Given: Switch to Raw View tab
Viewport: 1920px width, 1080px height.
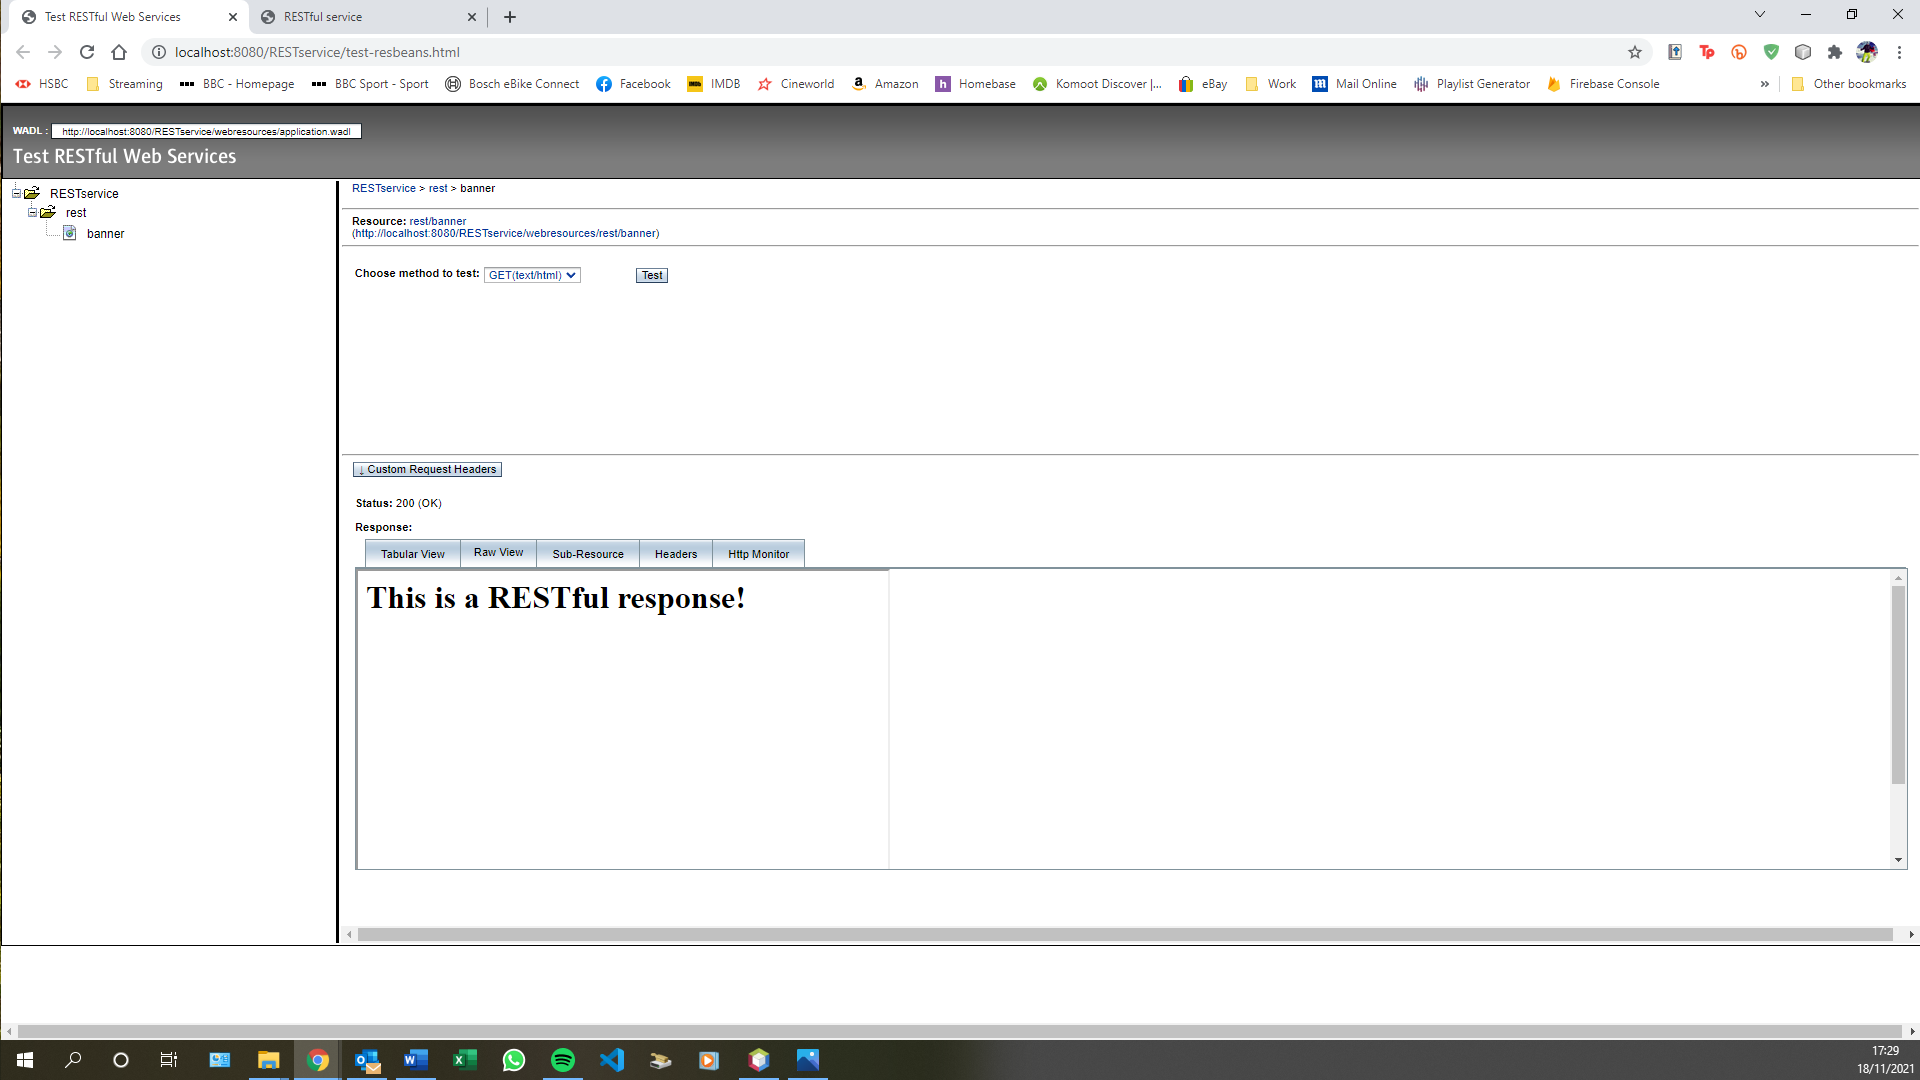Looking at the screenshot, I should 498,553.
